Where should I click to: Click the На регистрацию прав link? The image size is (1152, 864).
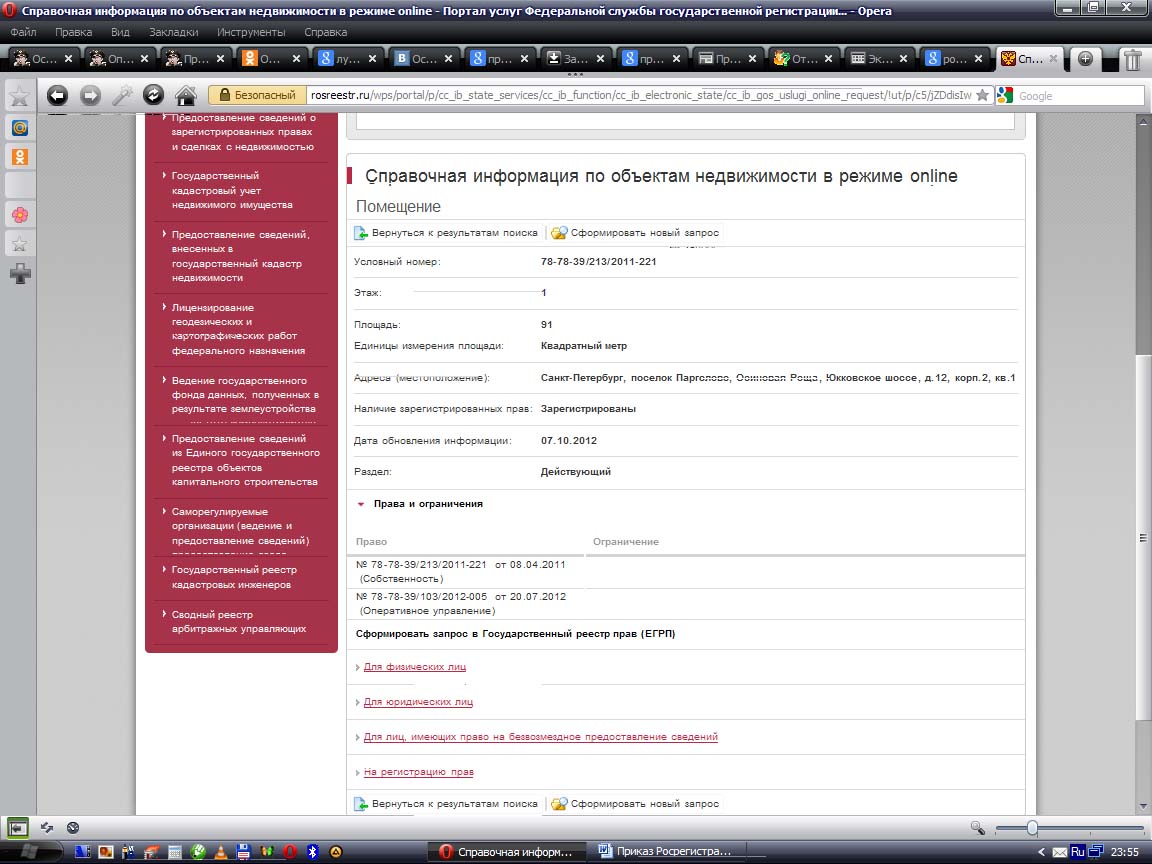418,772
